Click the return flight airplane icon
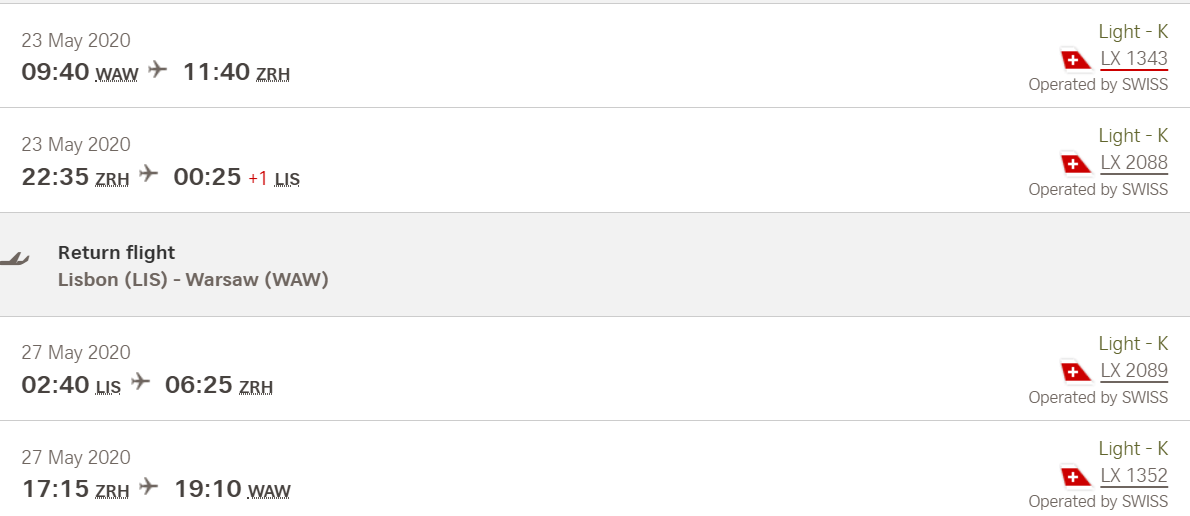This screenshot has height=516, width=1190. [14, 260]
